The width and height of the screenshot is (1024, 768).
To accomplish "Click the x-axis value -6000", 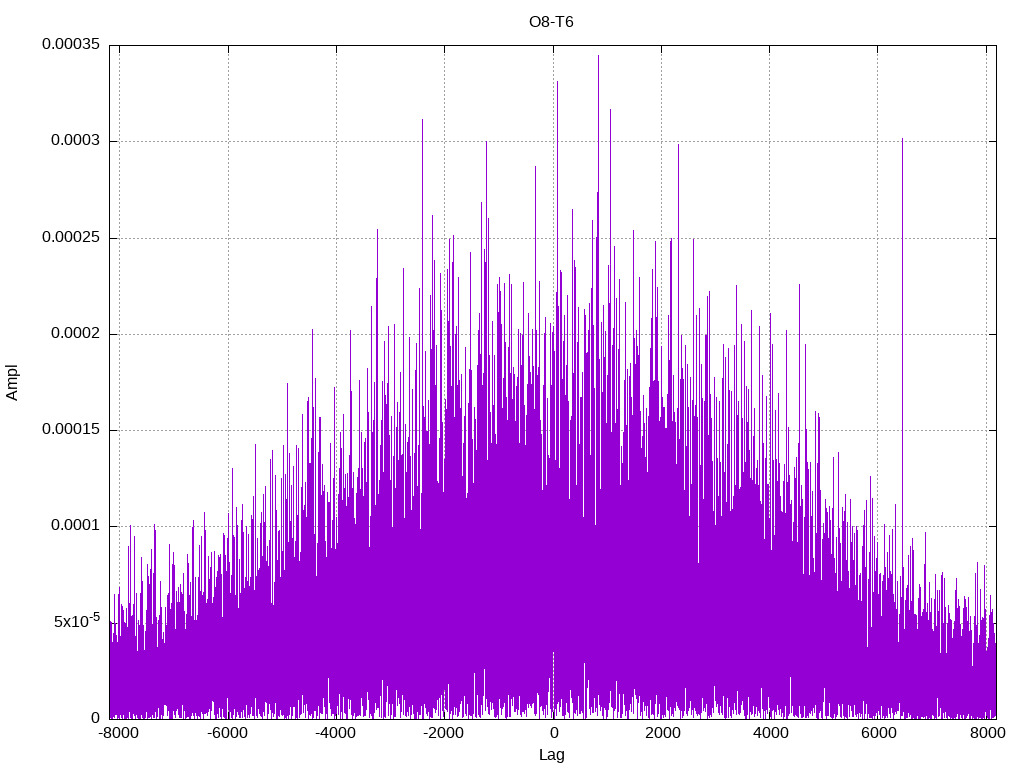I will (227, 733).
